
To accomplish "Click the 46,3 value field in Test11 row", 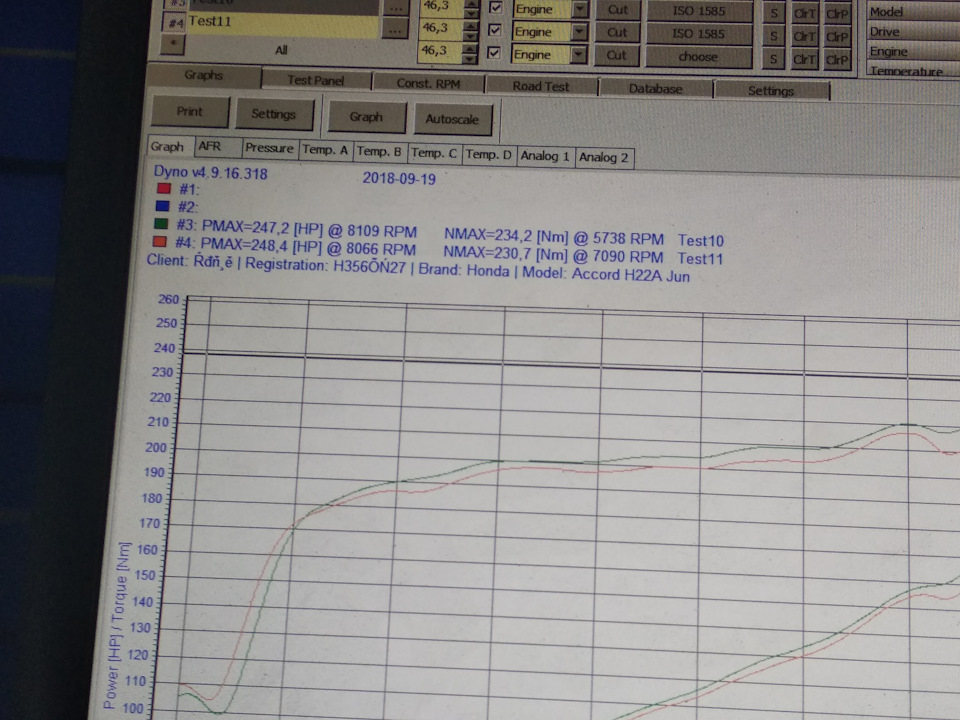I will [441, 29].
